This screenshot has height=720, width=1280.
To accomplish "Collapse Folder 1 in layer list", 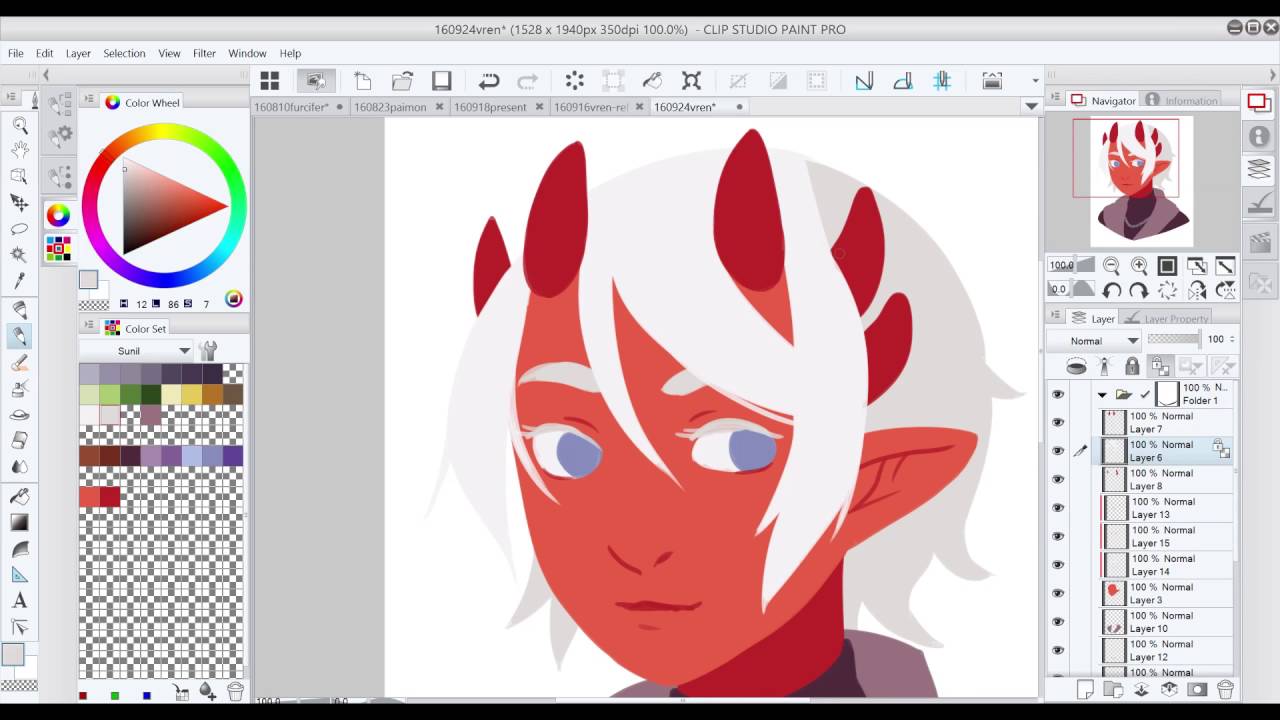I will [1102, 395].
